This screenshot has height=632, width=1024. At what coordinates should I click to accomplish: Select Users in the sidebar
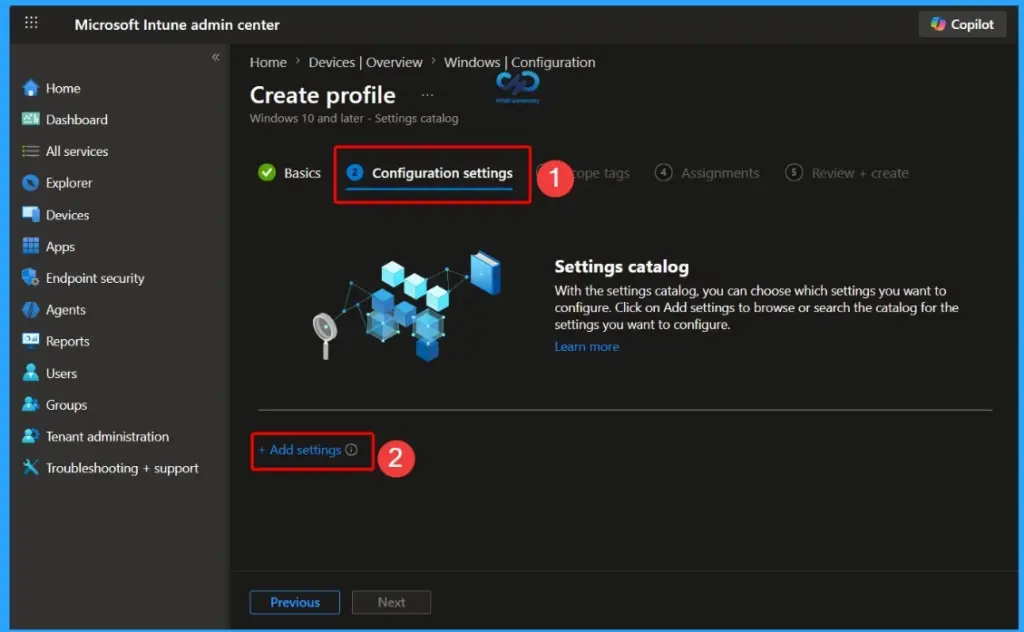click(x=61, y=373)
